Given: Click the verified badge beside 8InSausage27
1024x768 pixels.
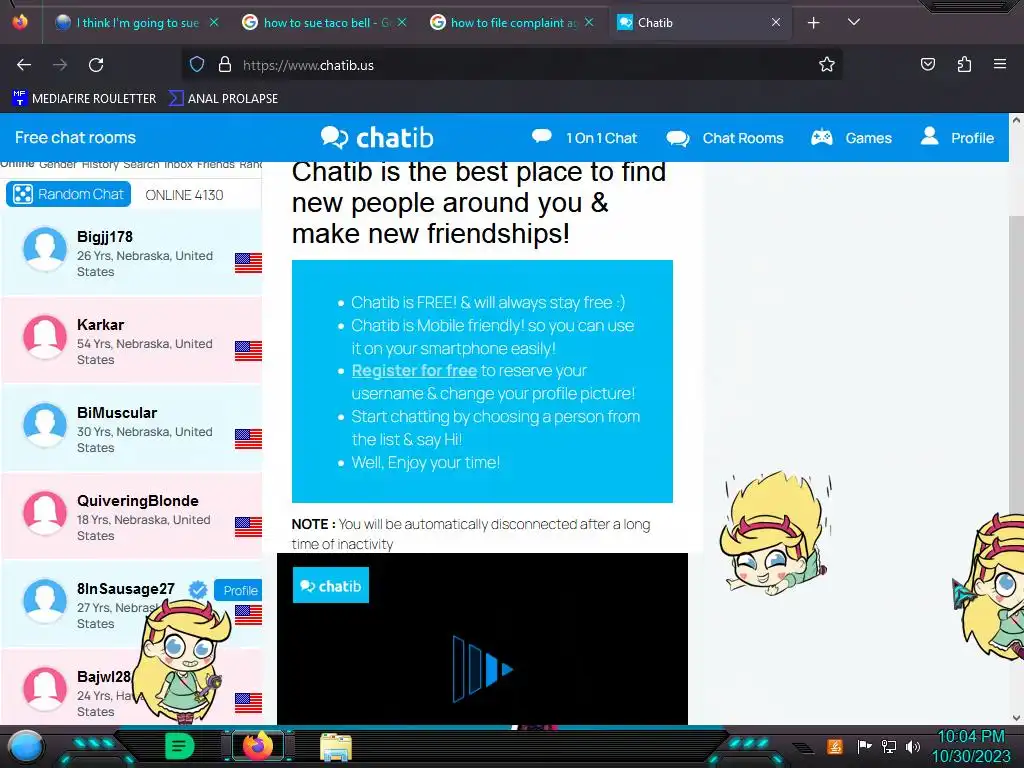Looking at the screenshot, I should point(198,590).
